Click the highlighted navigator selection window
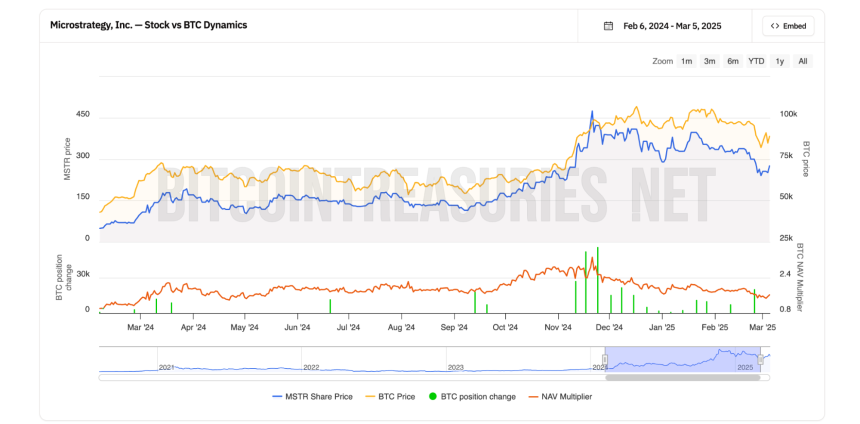 pyautogui.click(x=683, y=360)
